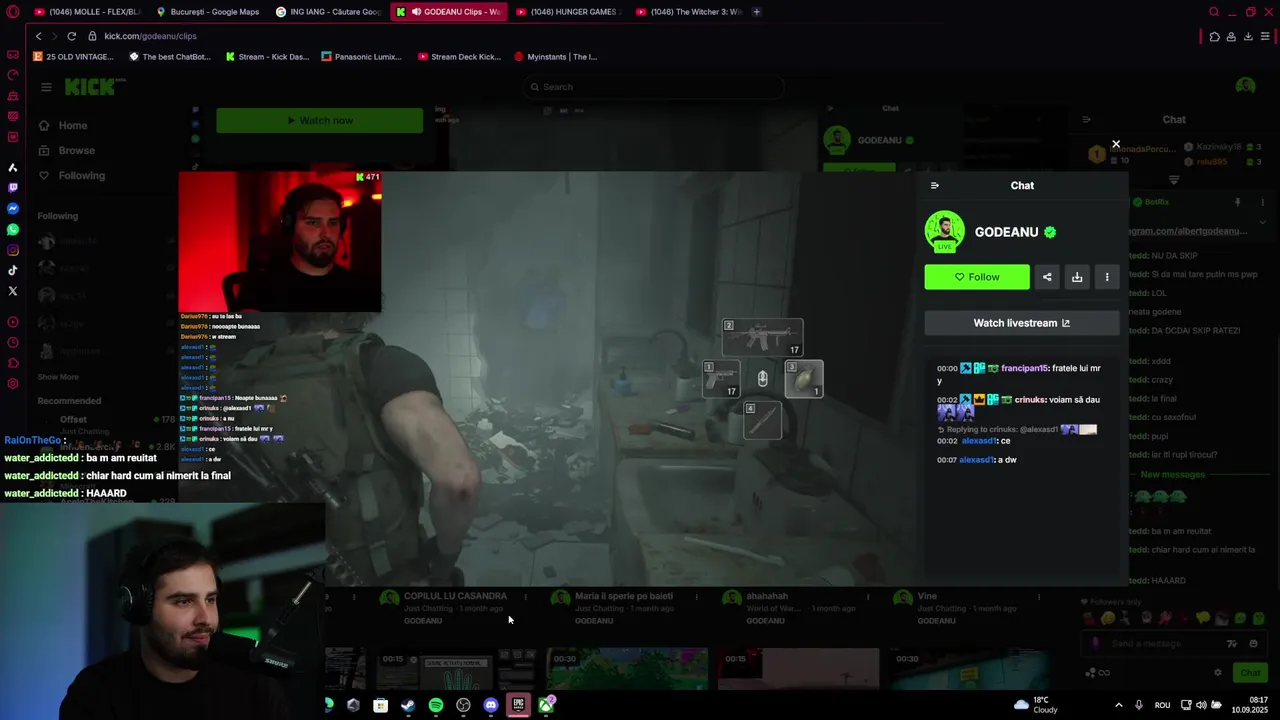Screen dimensions: 1280x720
Task: Open Messenger in Opera sidebar
Action: click(13, 208)
